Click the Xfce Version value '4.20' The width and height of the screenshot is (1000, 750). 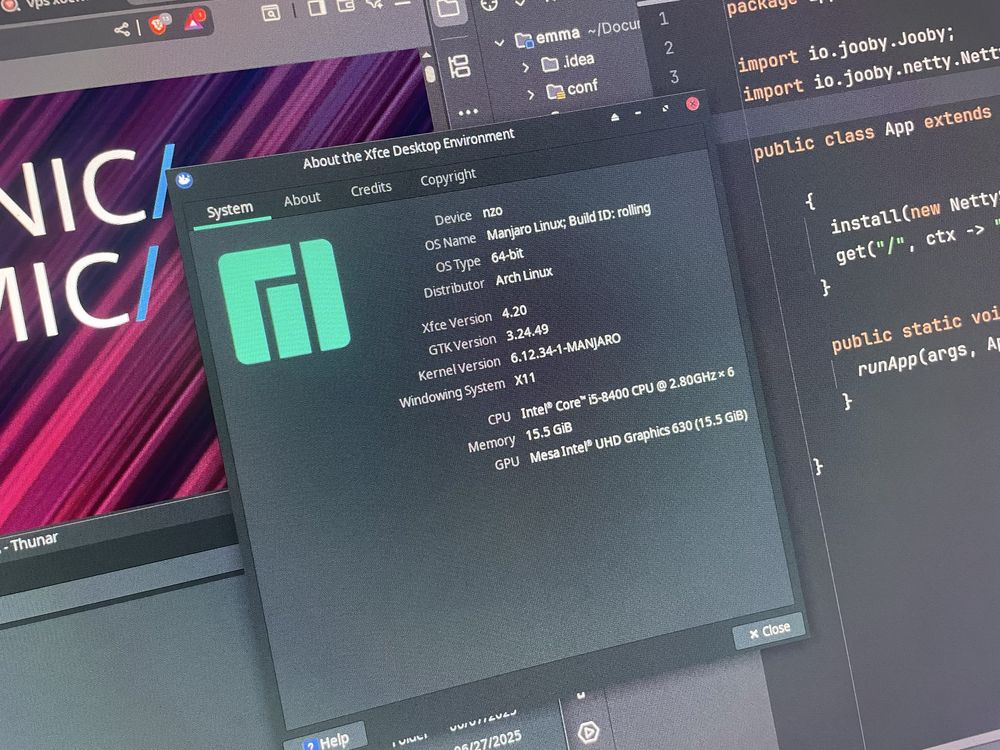pos(514,311)
